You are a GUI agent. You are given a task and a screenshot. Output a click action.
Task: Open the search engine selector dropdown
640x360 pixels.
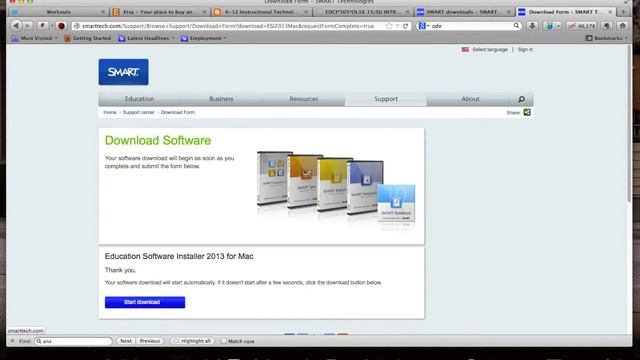coord(423,26)
